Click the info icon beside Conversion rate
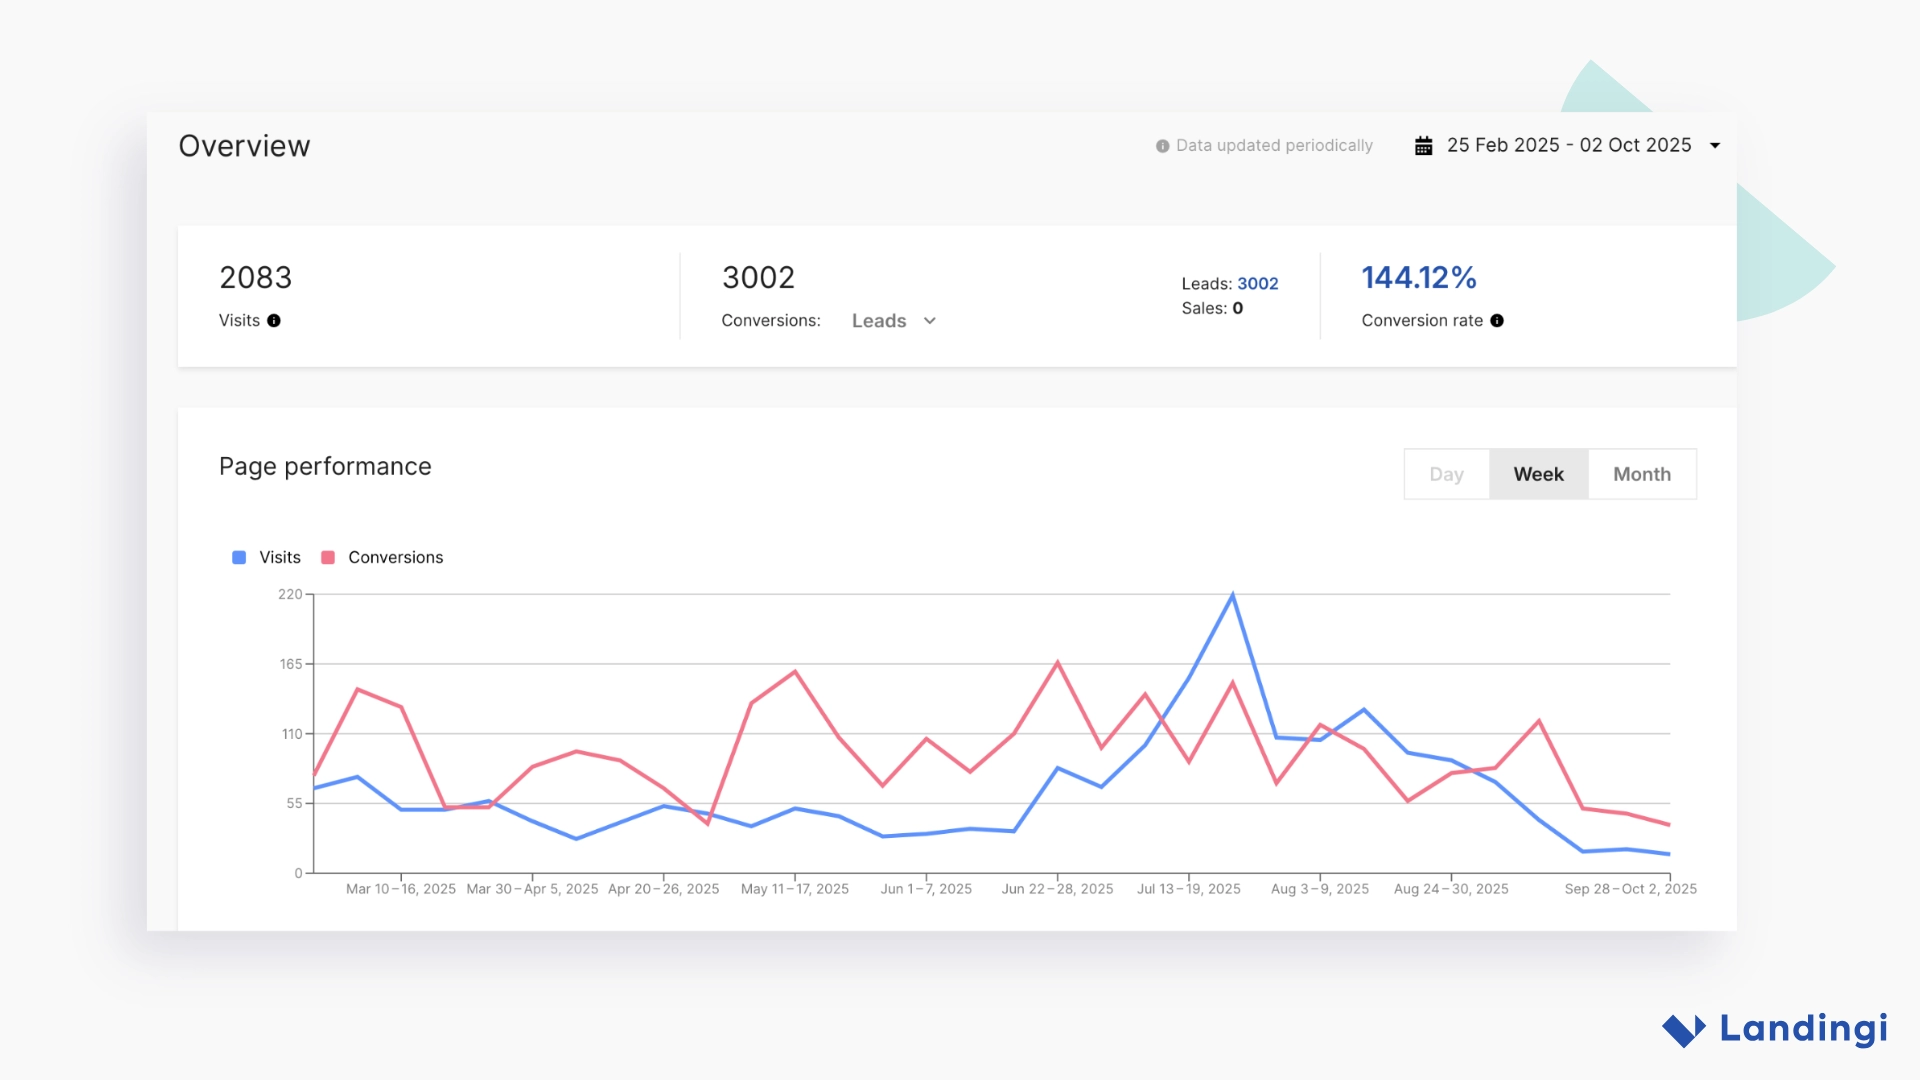 tap(1496, 321)
